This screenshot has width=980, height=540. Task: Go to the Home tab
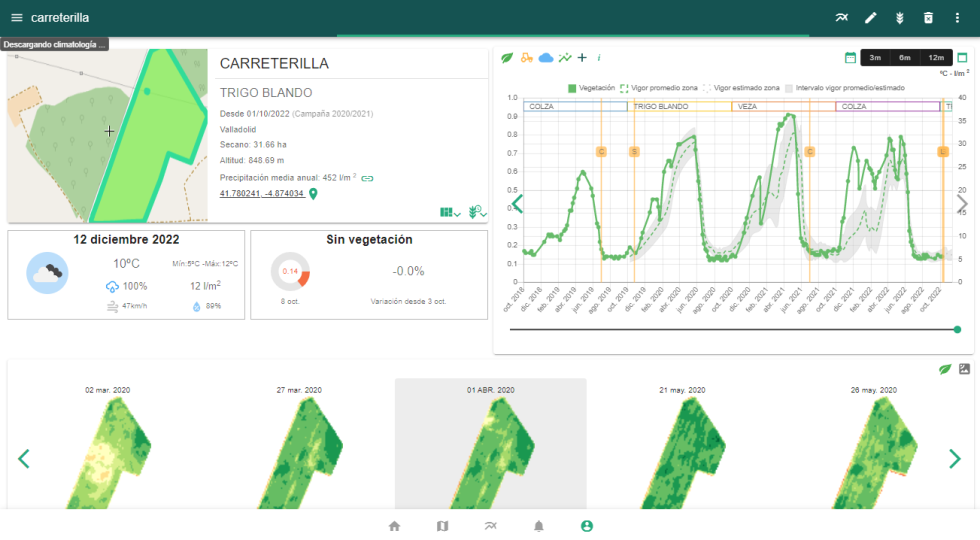pos(394,526)
